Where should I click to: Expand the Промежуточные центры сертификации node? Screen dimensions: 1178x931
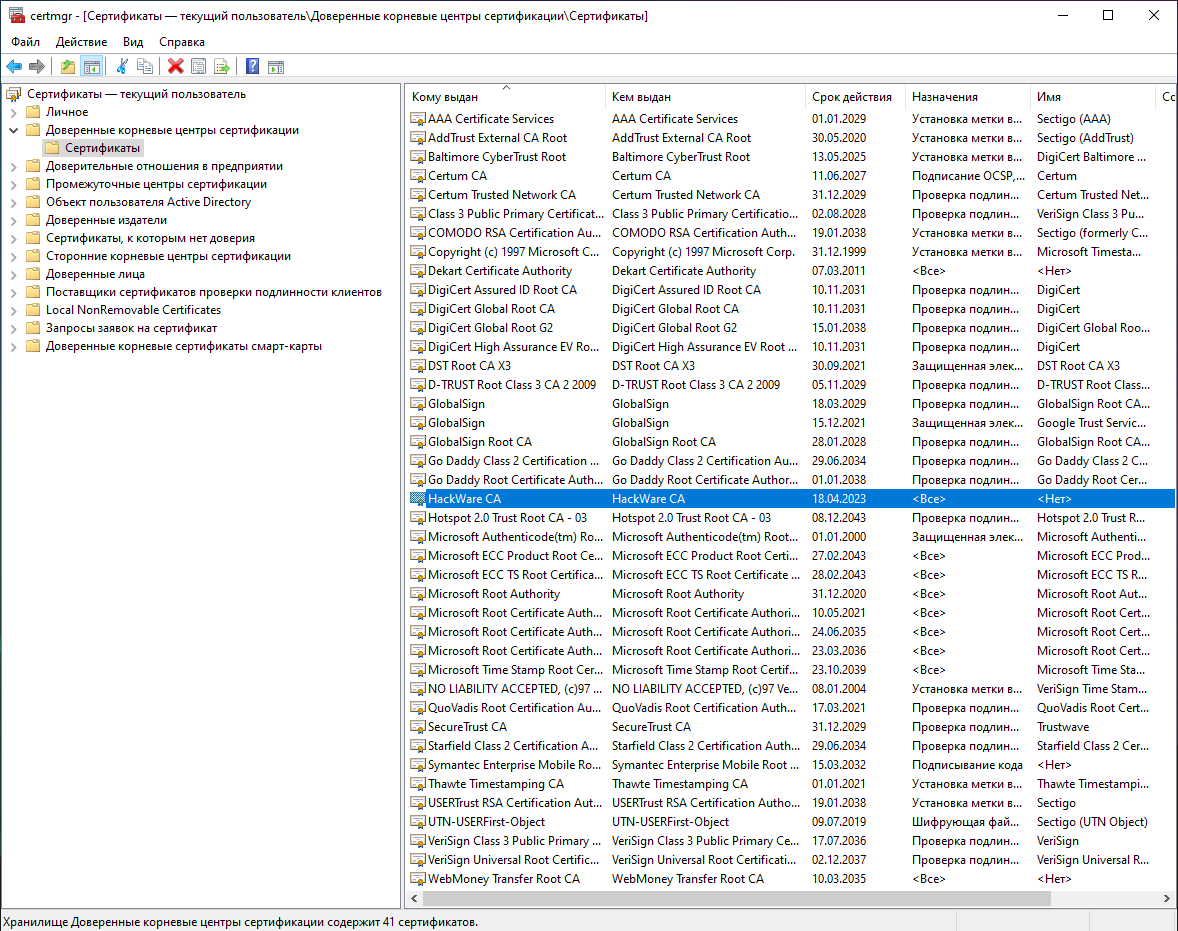click(14, 184)
